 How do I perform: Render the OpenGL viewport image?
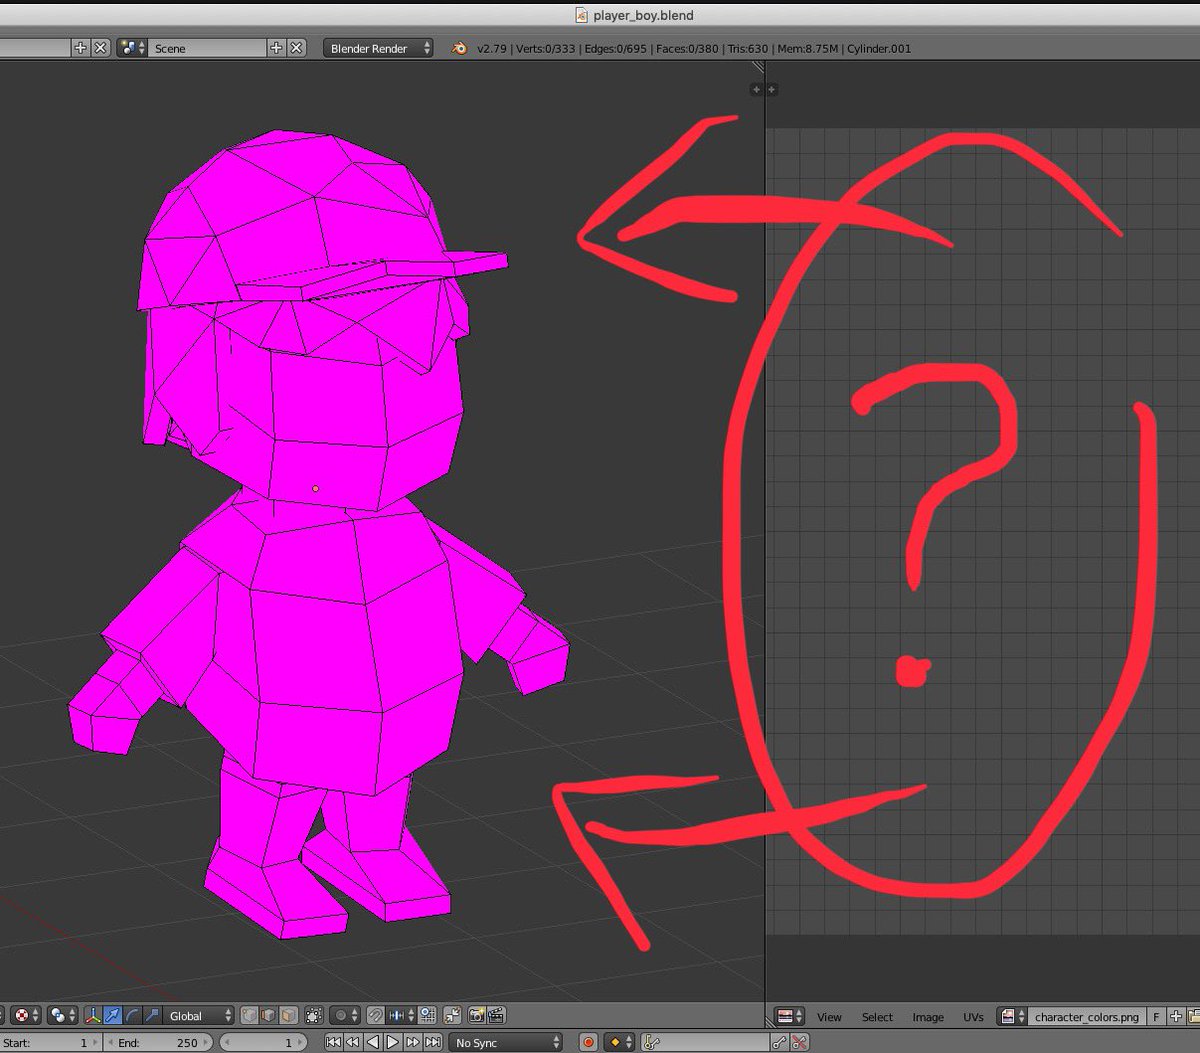pos(477,1016)
